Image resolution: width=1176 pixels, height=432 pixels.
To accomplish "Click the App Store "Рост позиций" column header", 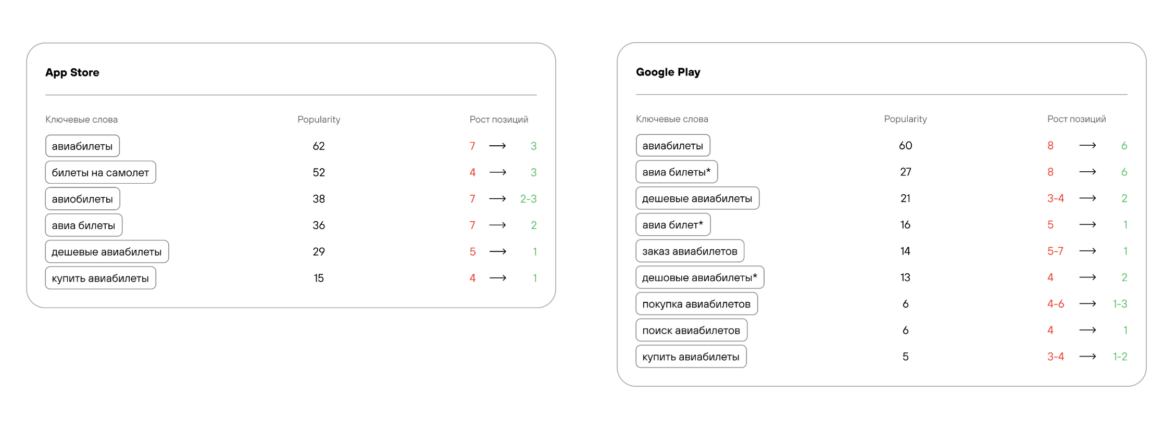I will 499,120.
